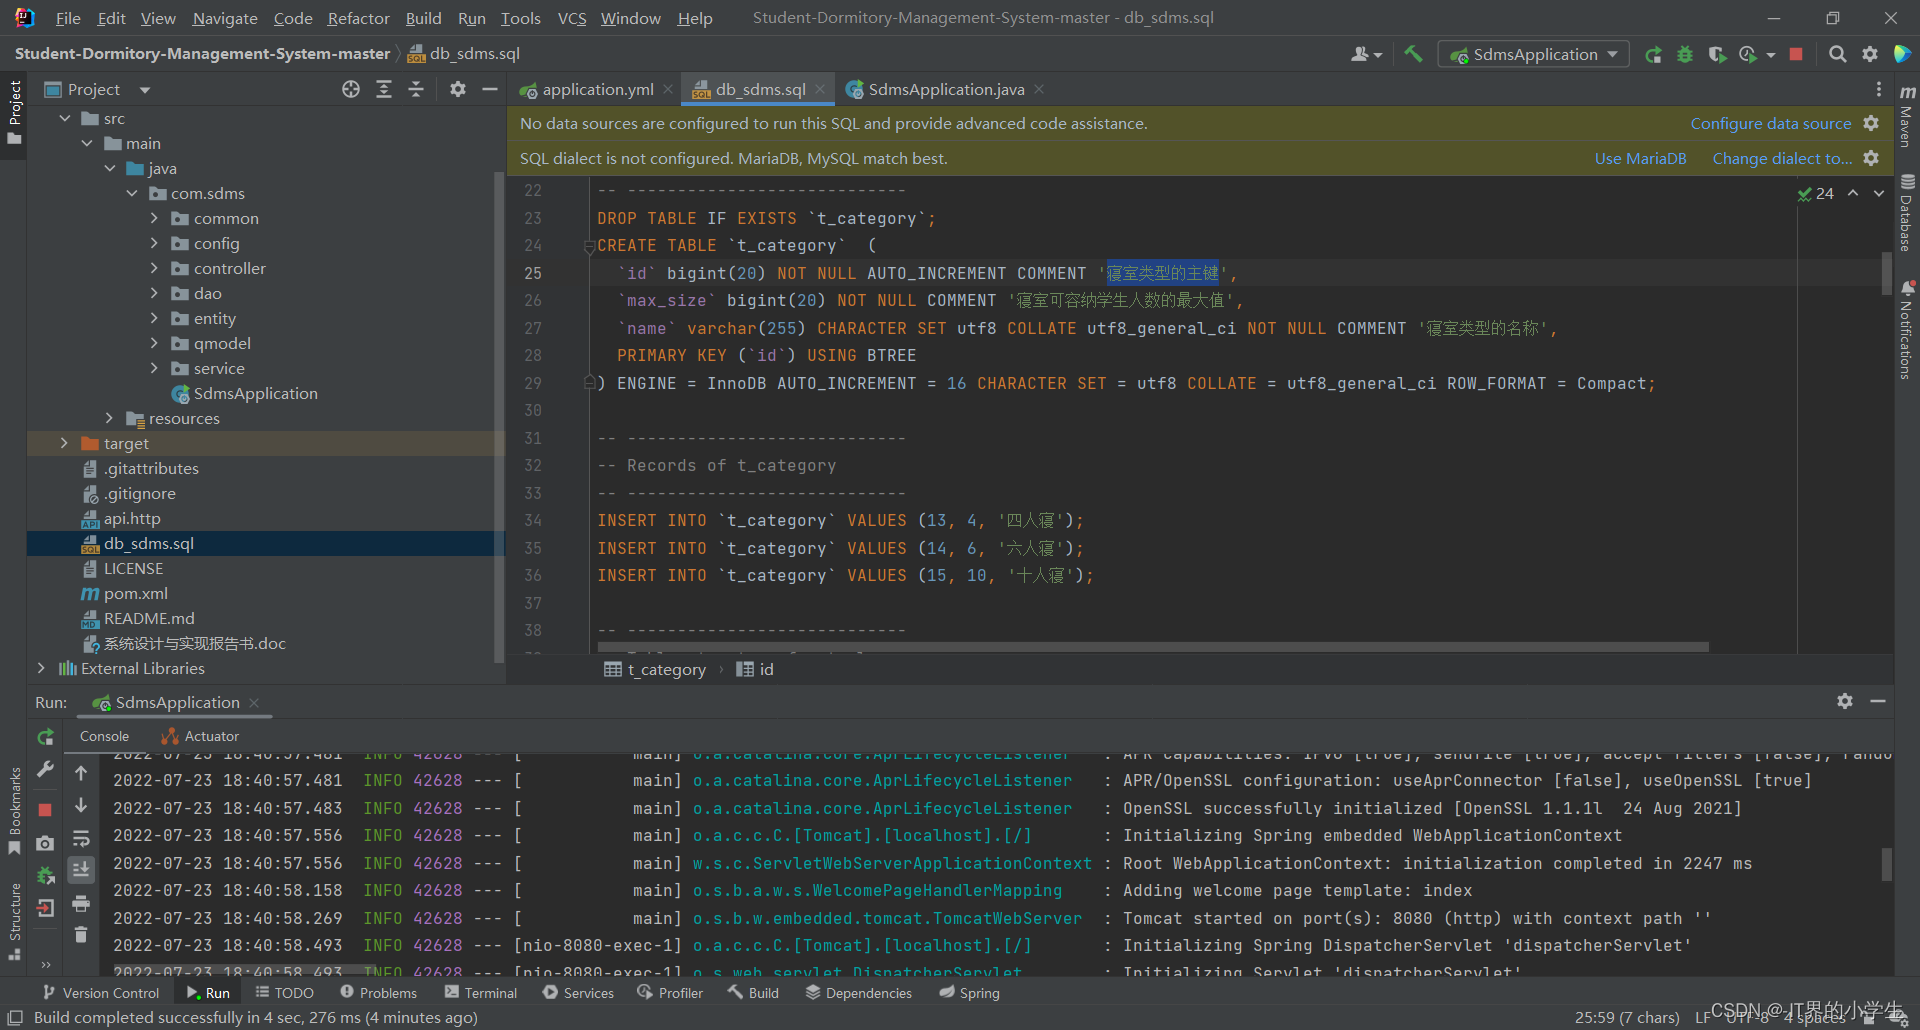Open Maven tool window
Viewport: 1920px width, 1030px height.
tap(1907, 118)
